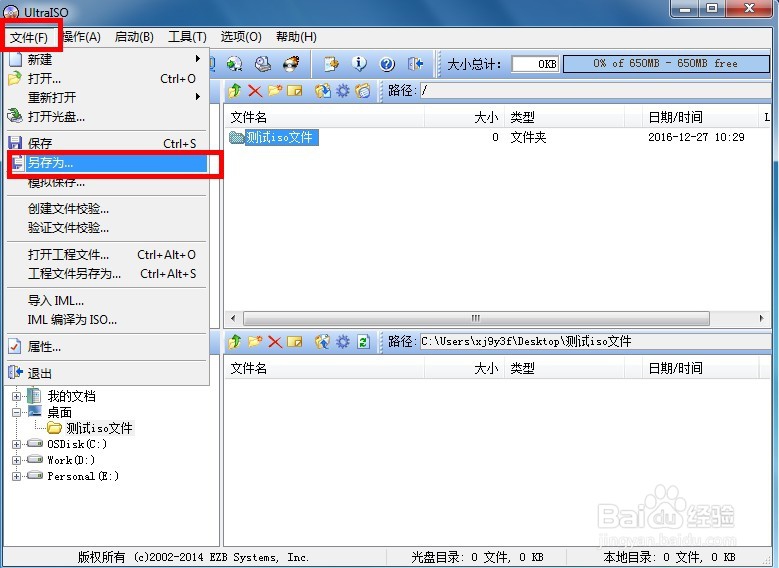Create new folder in local pane toolbar

(255, 341)
